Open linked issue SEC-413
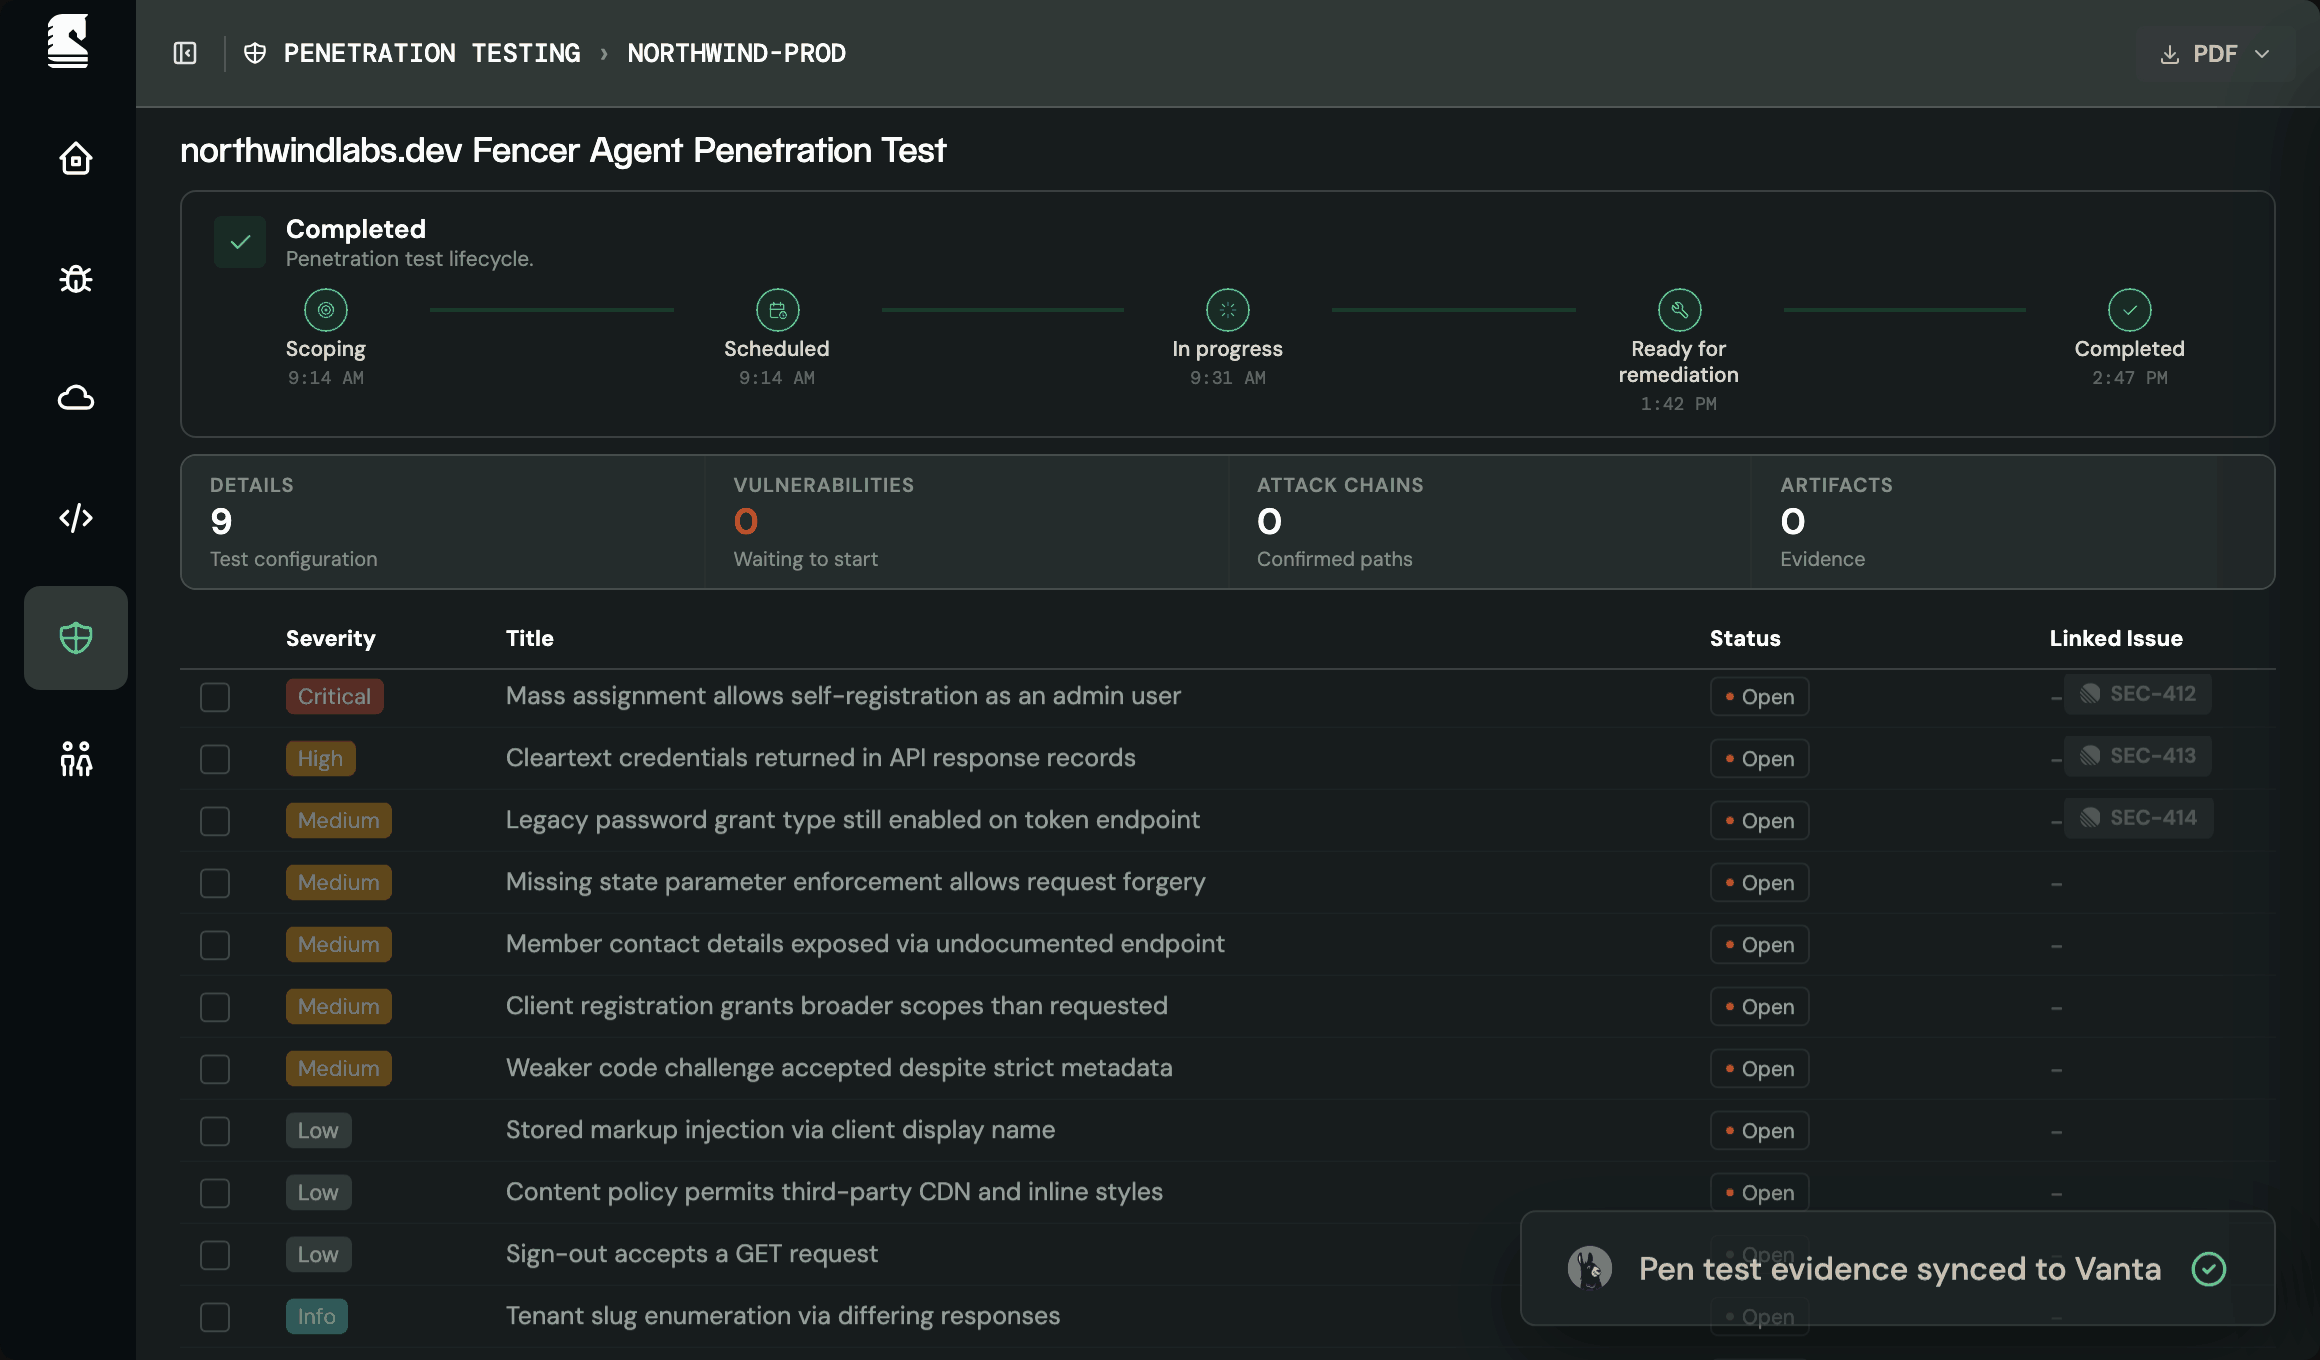2320x1360 pixels. [2138, 756]
